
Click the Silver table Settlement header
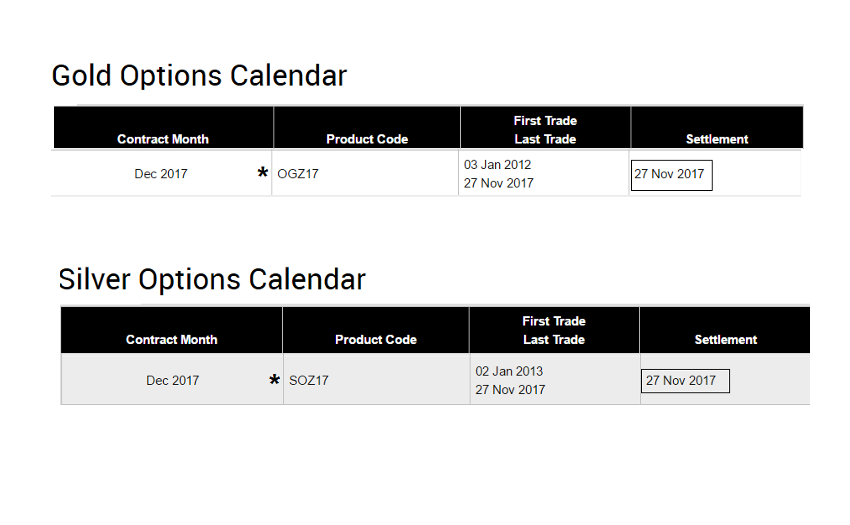pos(725,340)
